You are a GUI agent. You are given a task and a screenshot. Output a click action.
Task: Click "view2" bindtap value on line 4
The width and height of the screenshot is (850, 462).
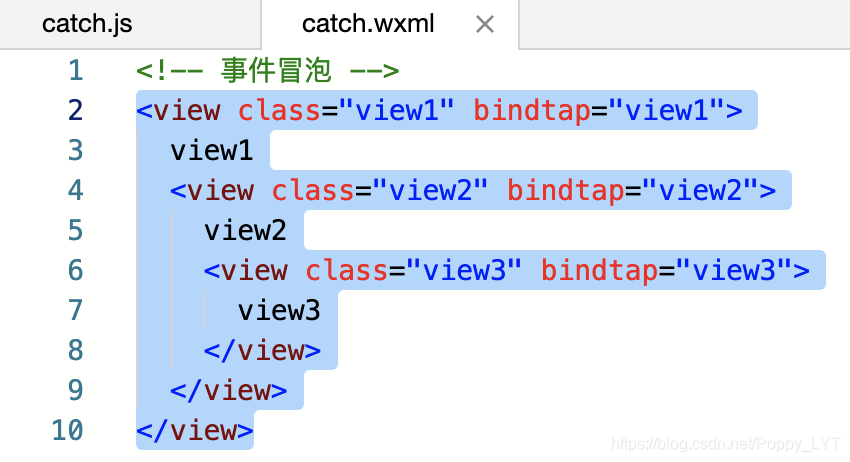tap(700, 191)
